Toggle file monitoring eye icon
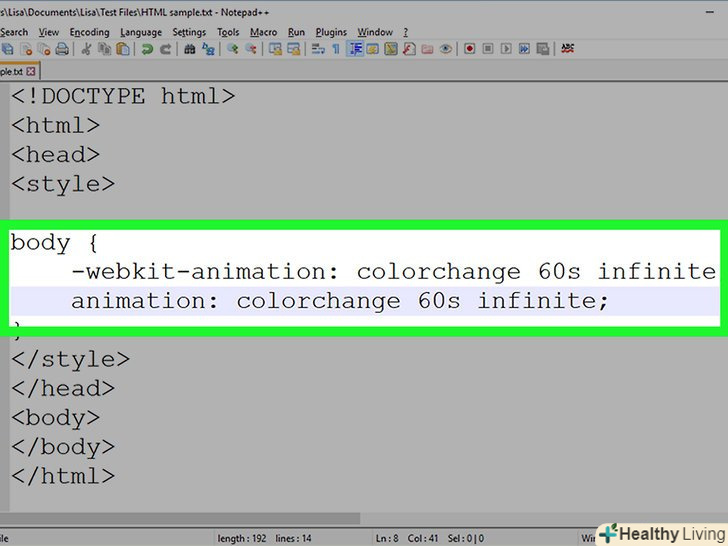The width and height of the screenshot is (728, 546). point(446,49)
